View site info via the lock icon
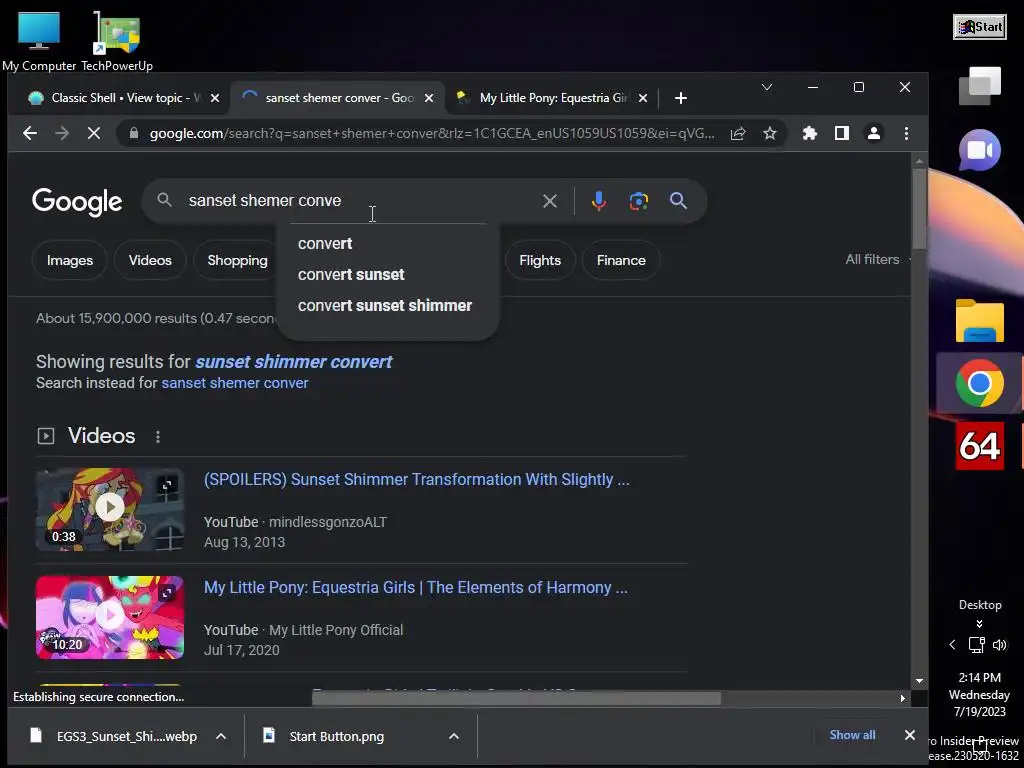Image resolution: width=1024 pixels, height=768 pixels. tap(134, 133)
